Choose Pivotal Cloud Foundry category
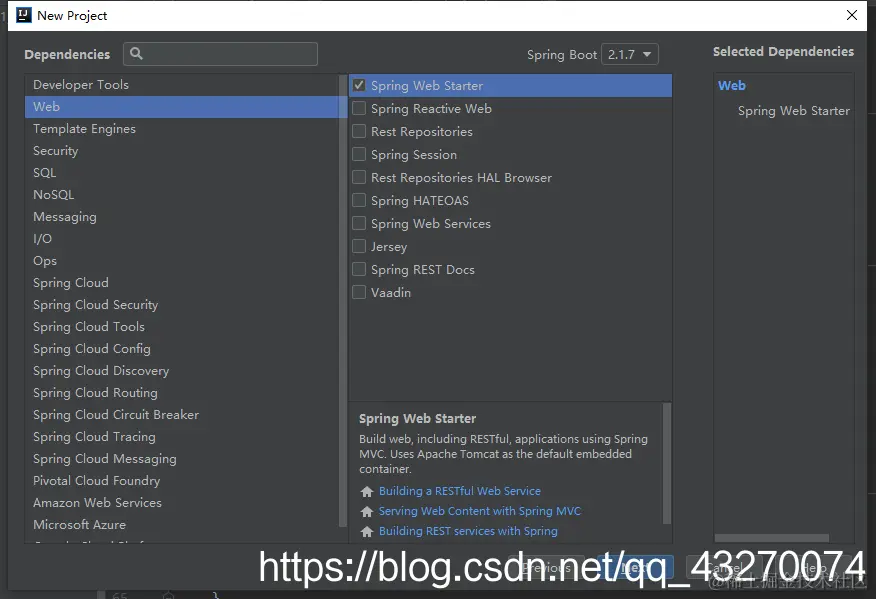Screen dimensions: 876x599 [x=182, y=481]
